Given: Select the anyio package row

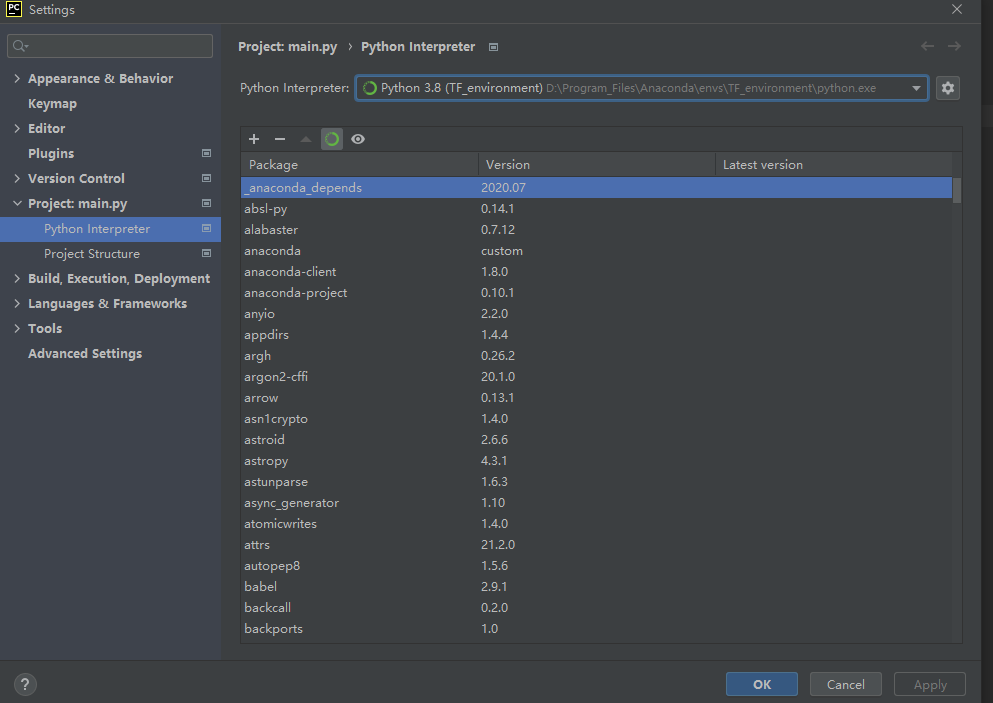Looking at the screenshot, I should (x=597, y=314).
